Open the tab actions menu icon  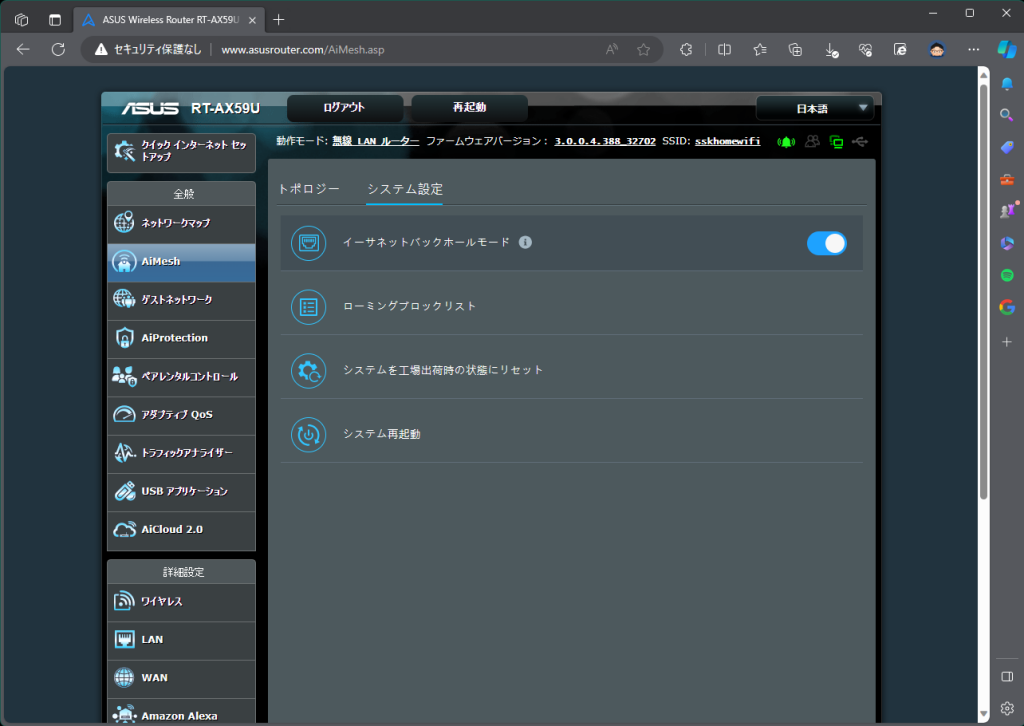click(55, 20)
